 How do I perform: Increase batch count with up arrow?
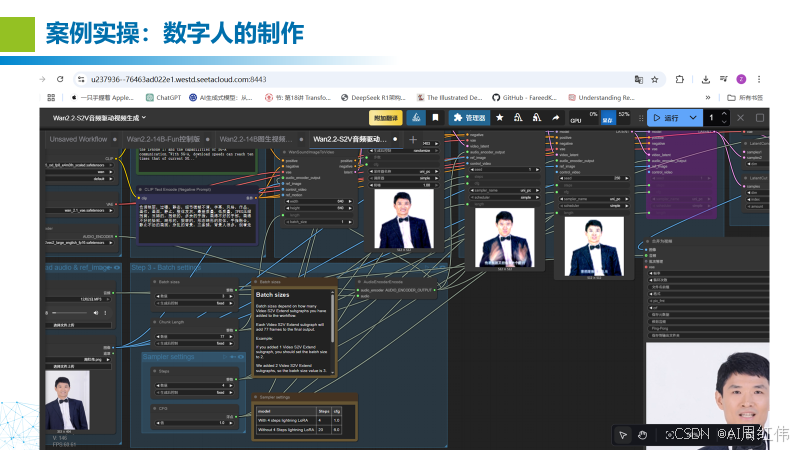point(724,115)
